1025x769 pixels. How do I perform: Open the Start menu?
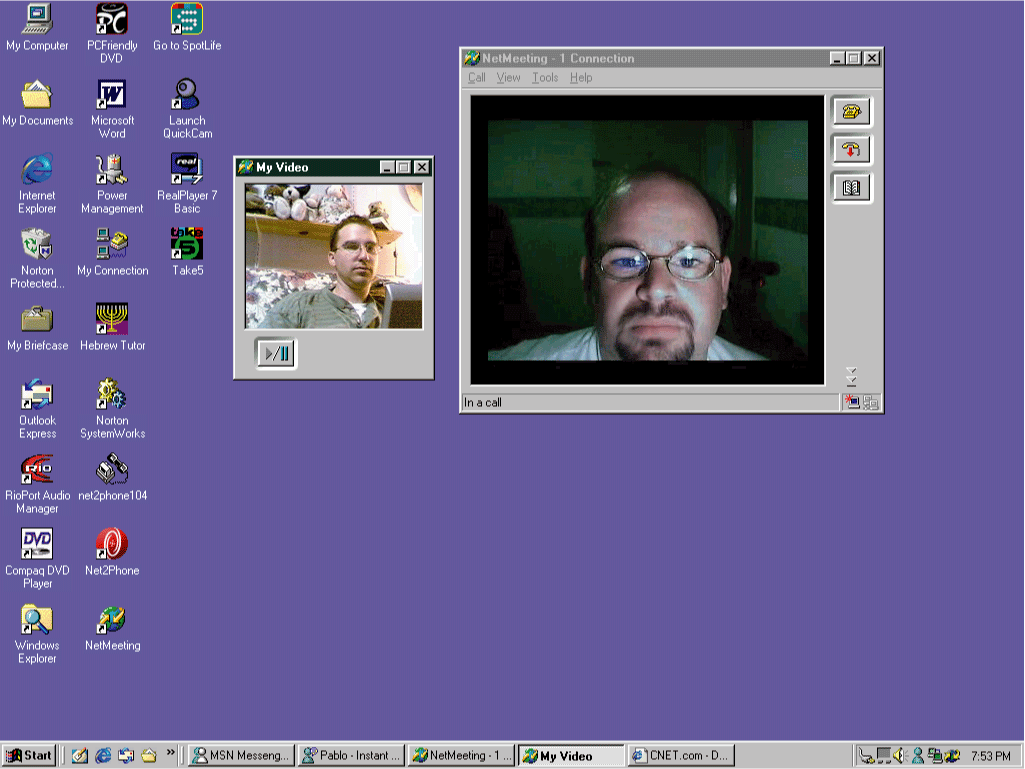click(x=29, y=755)
